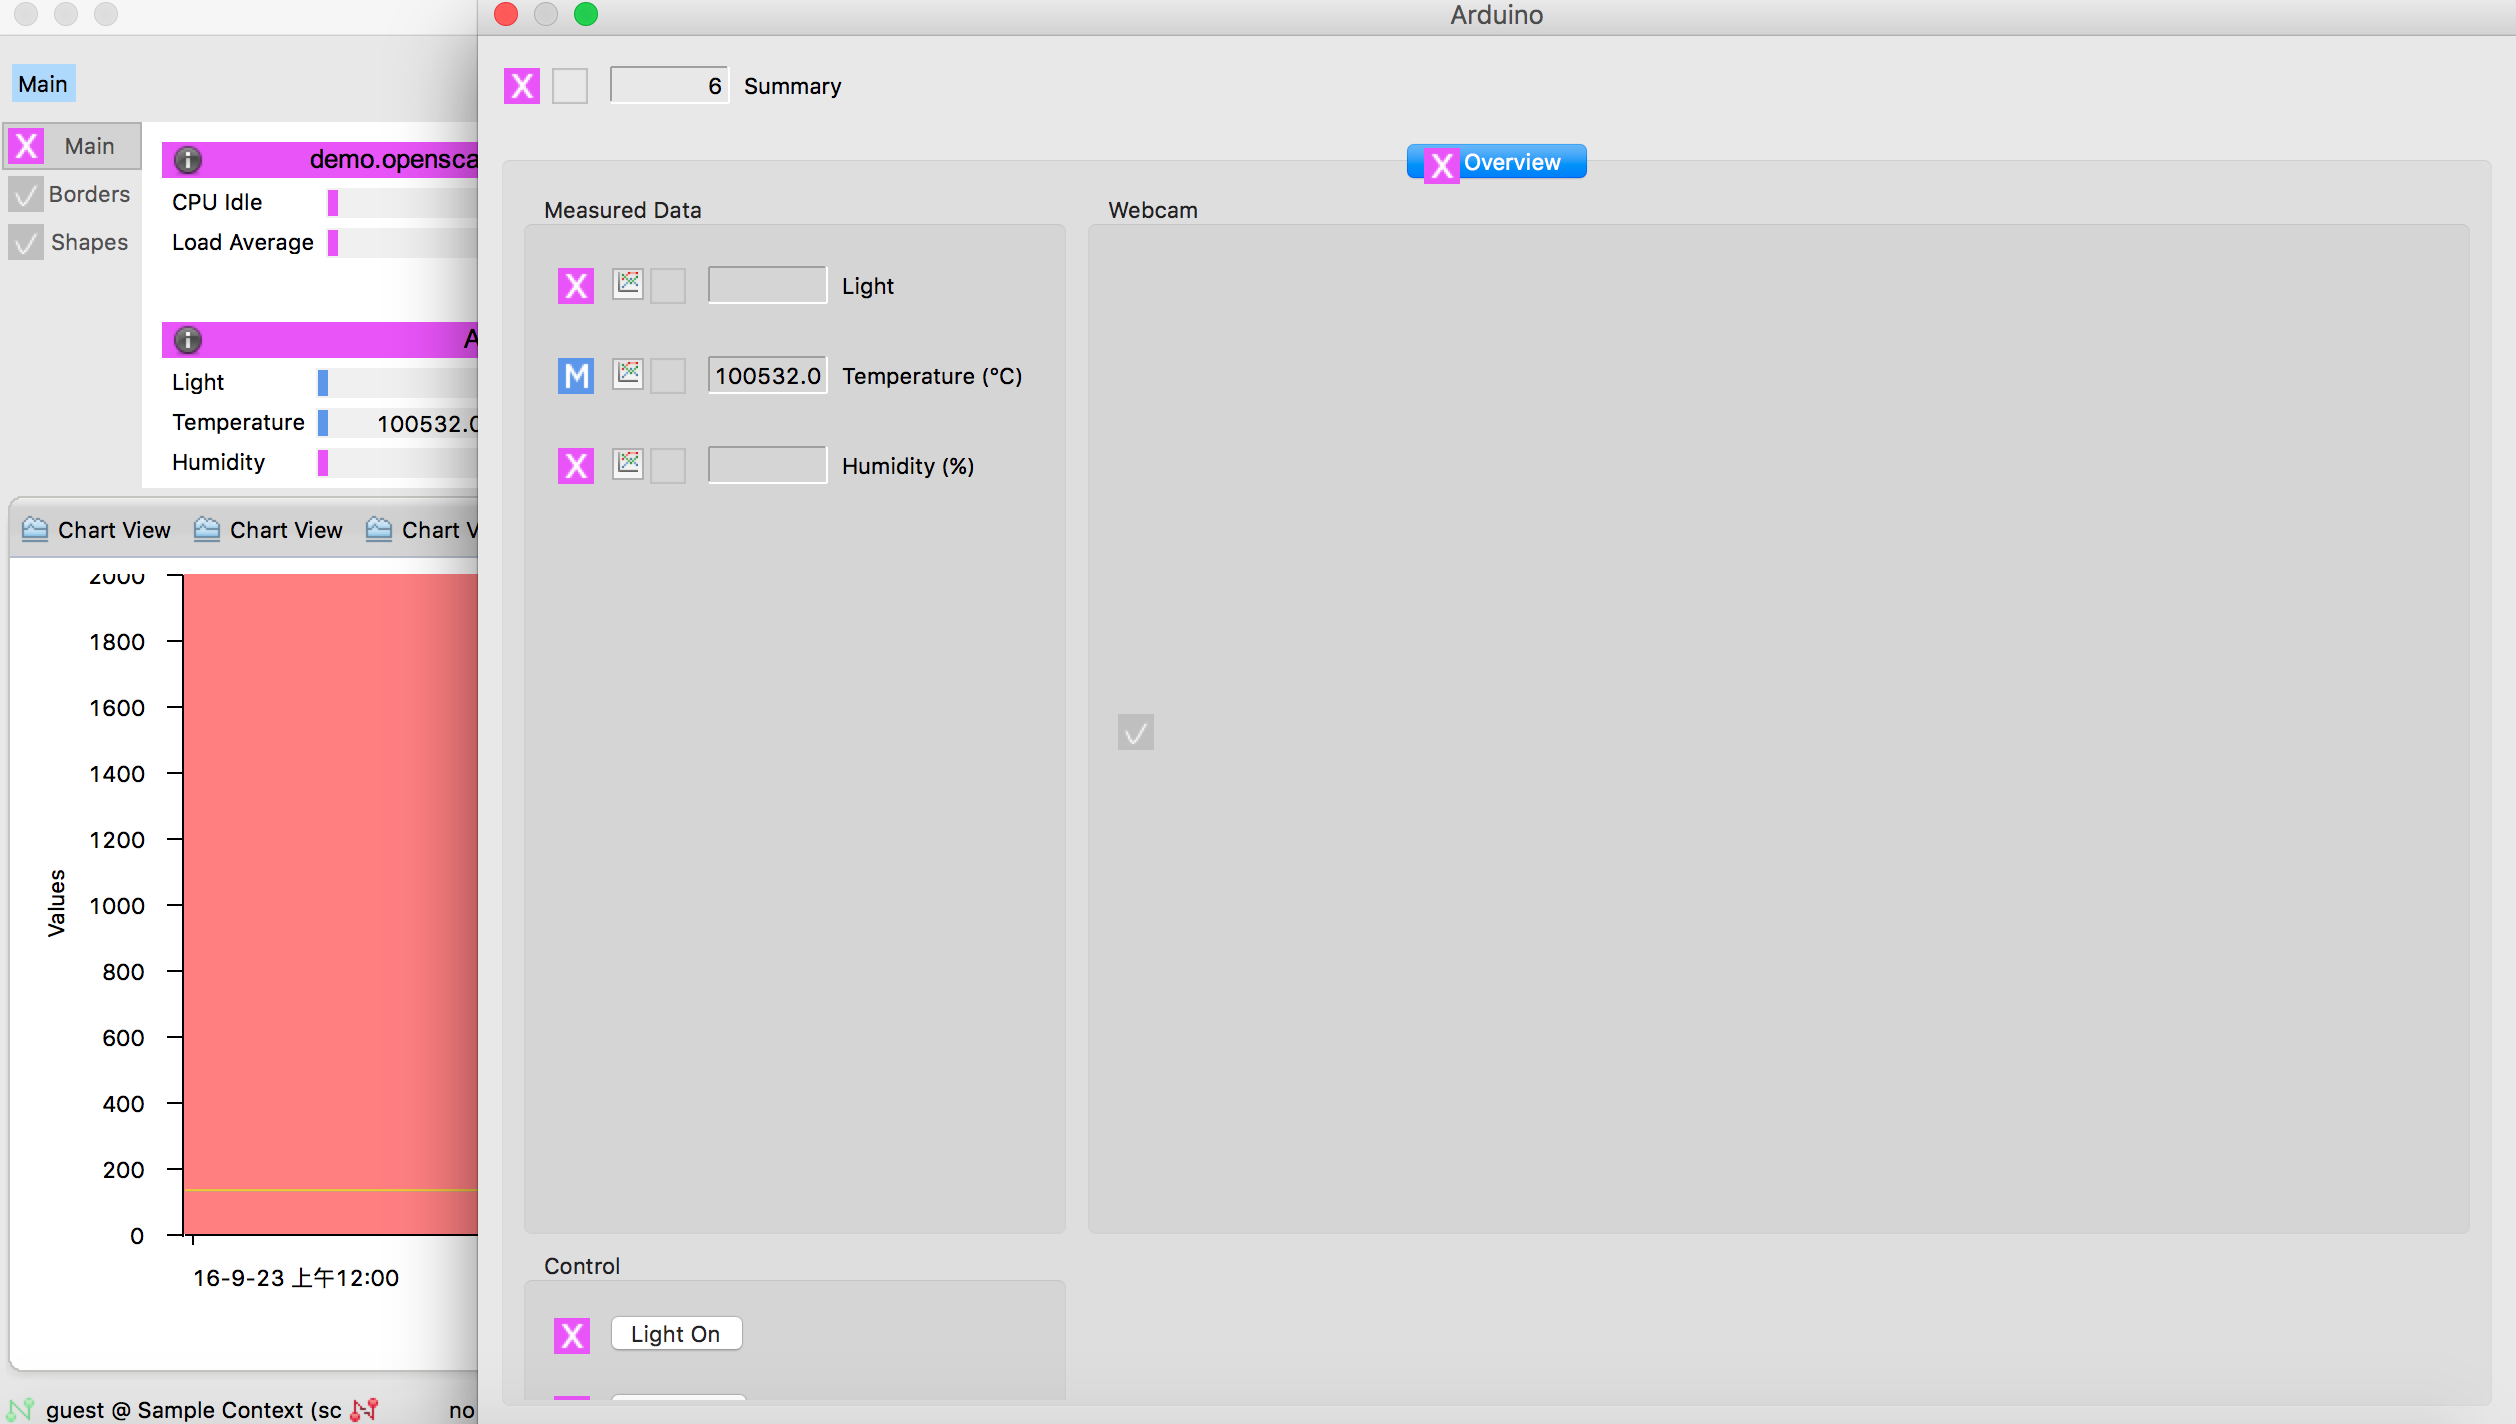2516x1424 pixels.
Task: Click the magenta X status icon beside Humidity
Action: 576,466
